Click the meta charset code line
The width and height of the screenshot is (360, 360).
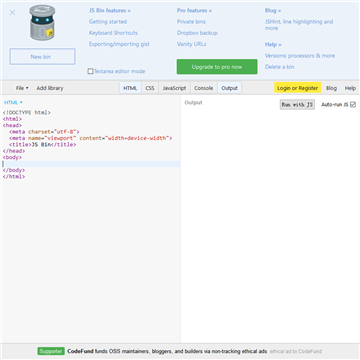tap(44, 132)
